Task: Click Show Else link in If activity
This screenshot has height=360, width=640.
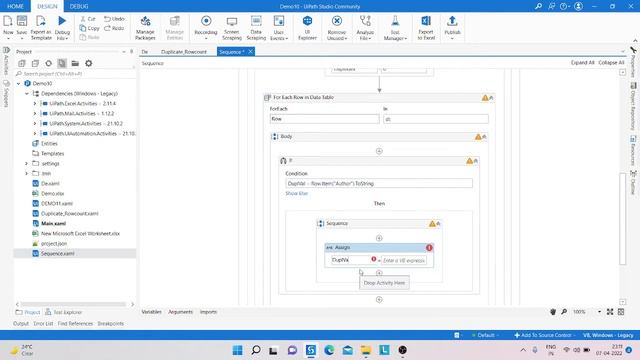Action: [297, 193]
